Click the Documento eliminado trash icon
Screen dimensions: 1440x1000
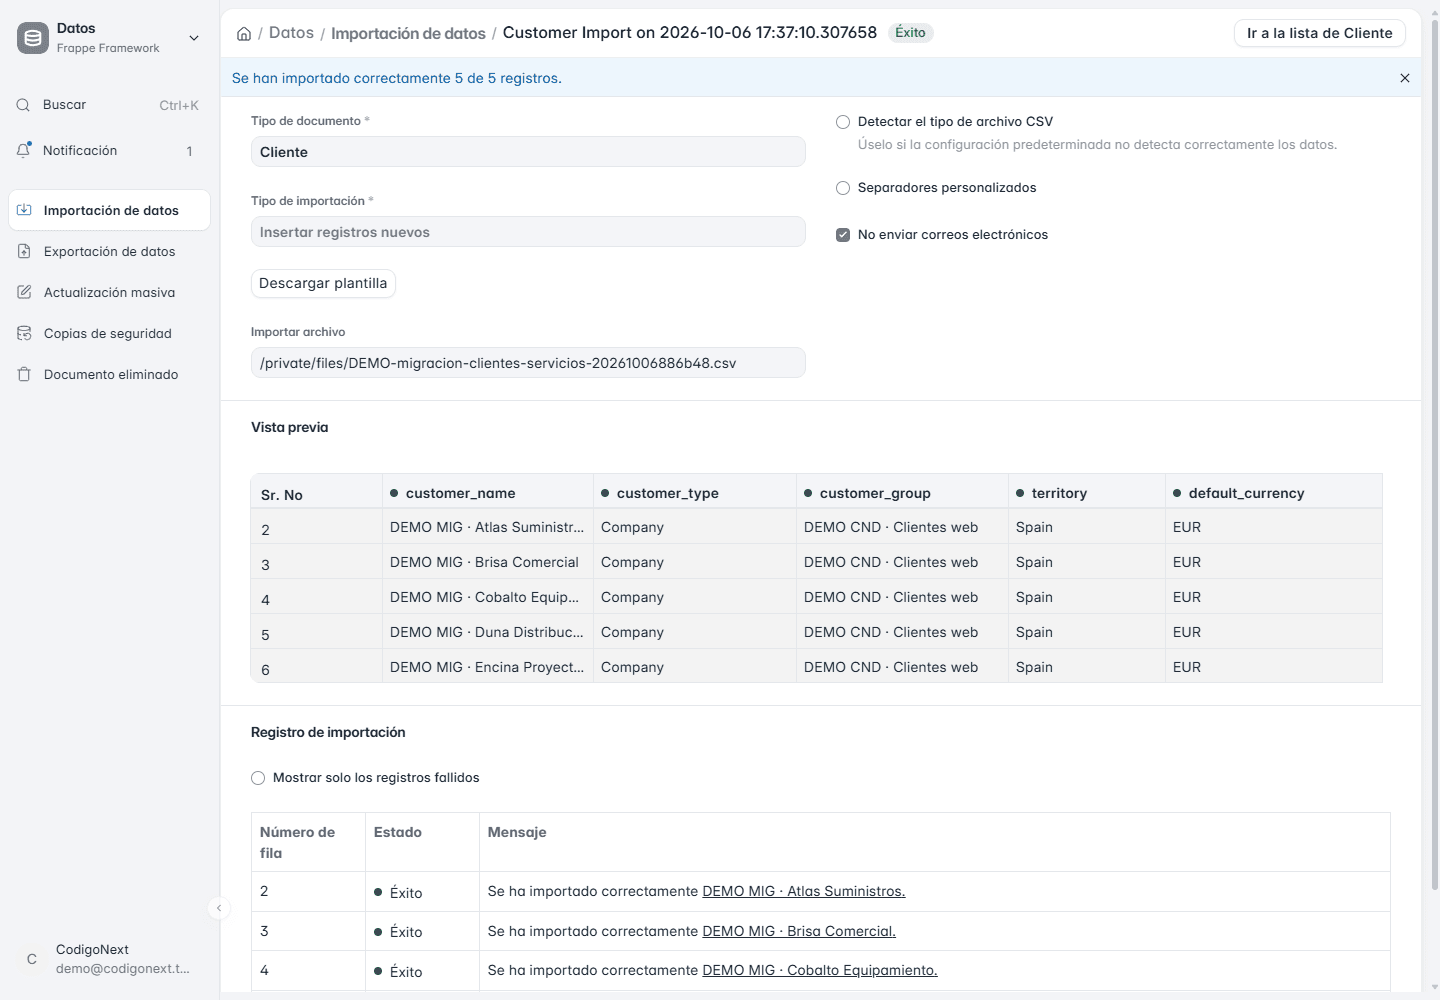click(24, 374)
